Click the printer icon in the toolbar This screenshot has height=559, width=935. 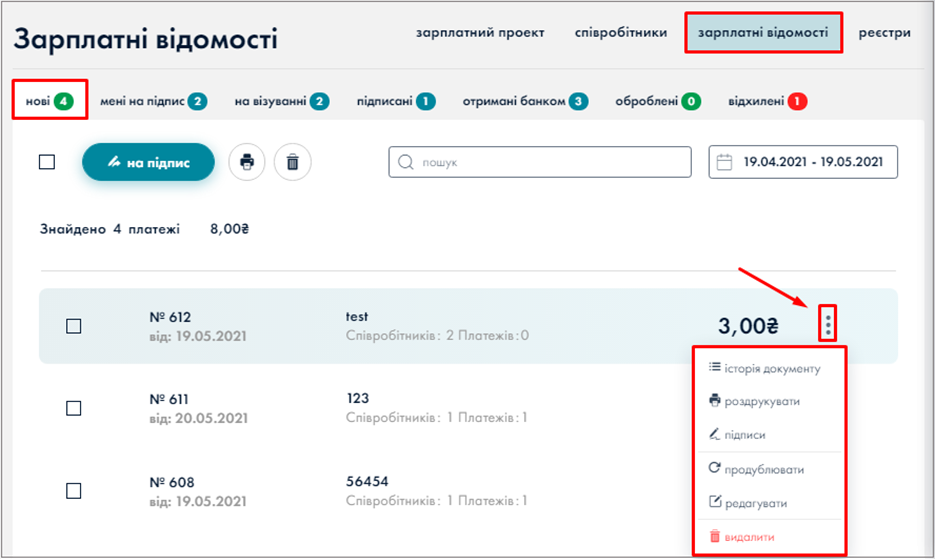point(247,162)
